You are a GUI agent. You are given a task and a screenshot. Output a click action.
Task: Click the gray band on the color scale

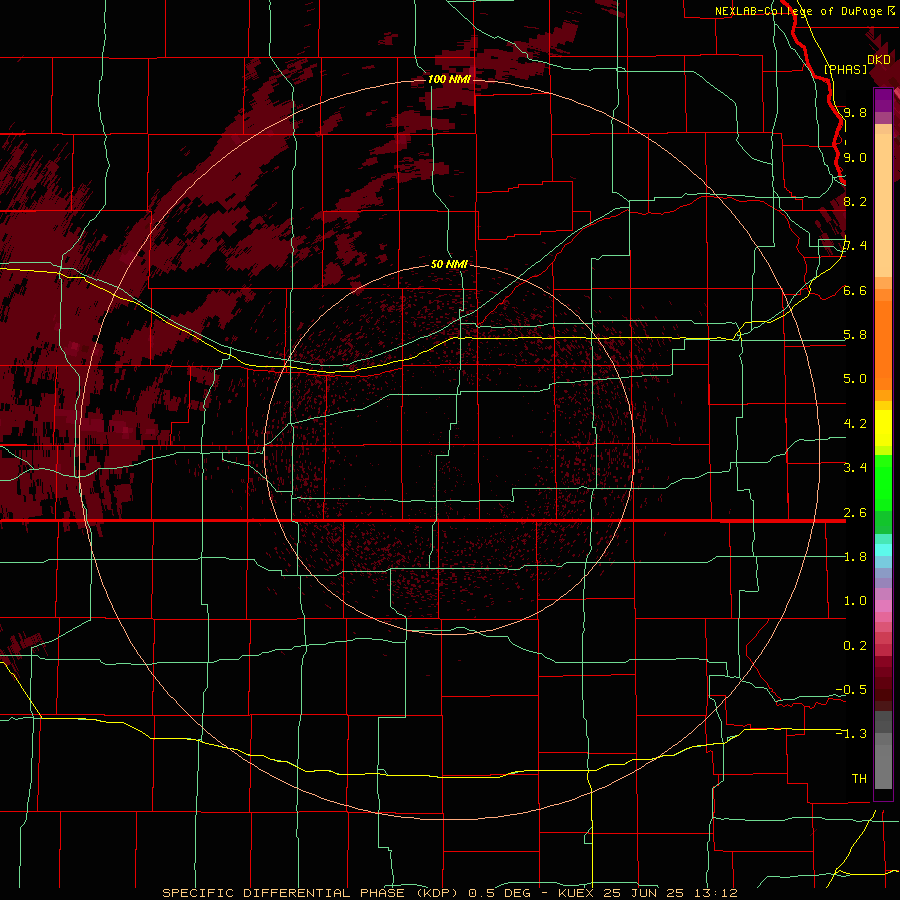pos(883,750)
